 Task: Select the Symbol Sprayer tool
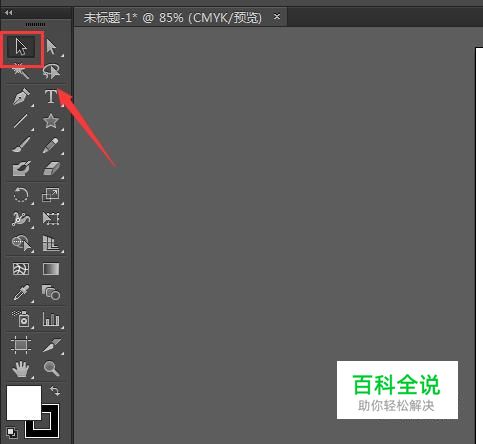[x=21, y=319]
